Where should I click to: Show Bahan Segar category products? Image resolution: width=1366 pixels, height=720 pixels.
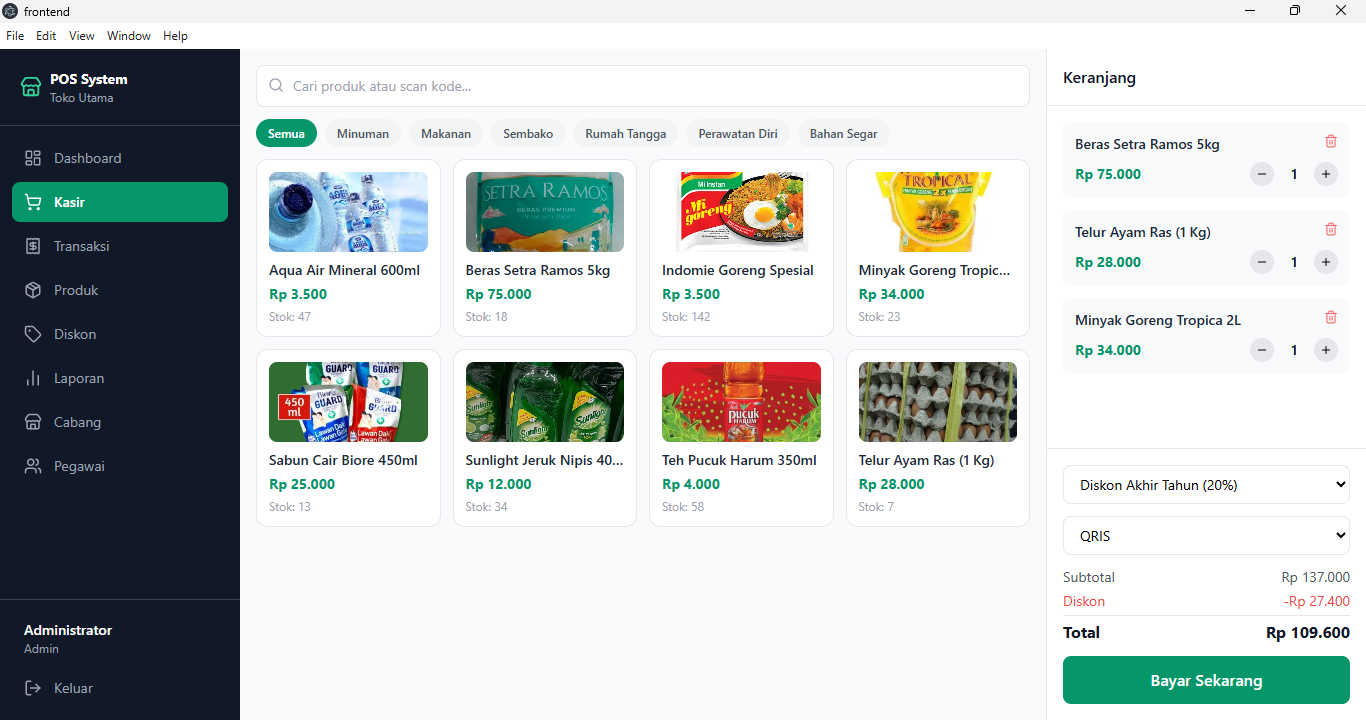(x=844, y=134)
